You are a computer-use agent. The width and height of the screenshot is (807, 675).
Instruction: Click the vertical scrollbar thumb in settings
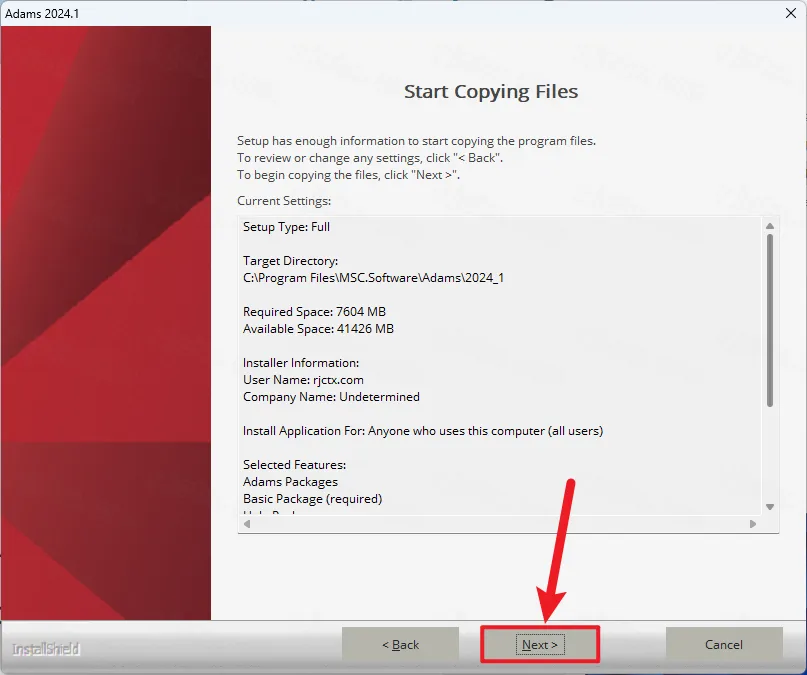(769, 320)
